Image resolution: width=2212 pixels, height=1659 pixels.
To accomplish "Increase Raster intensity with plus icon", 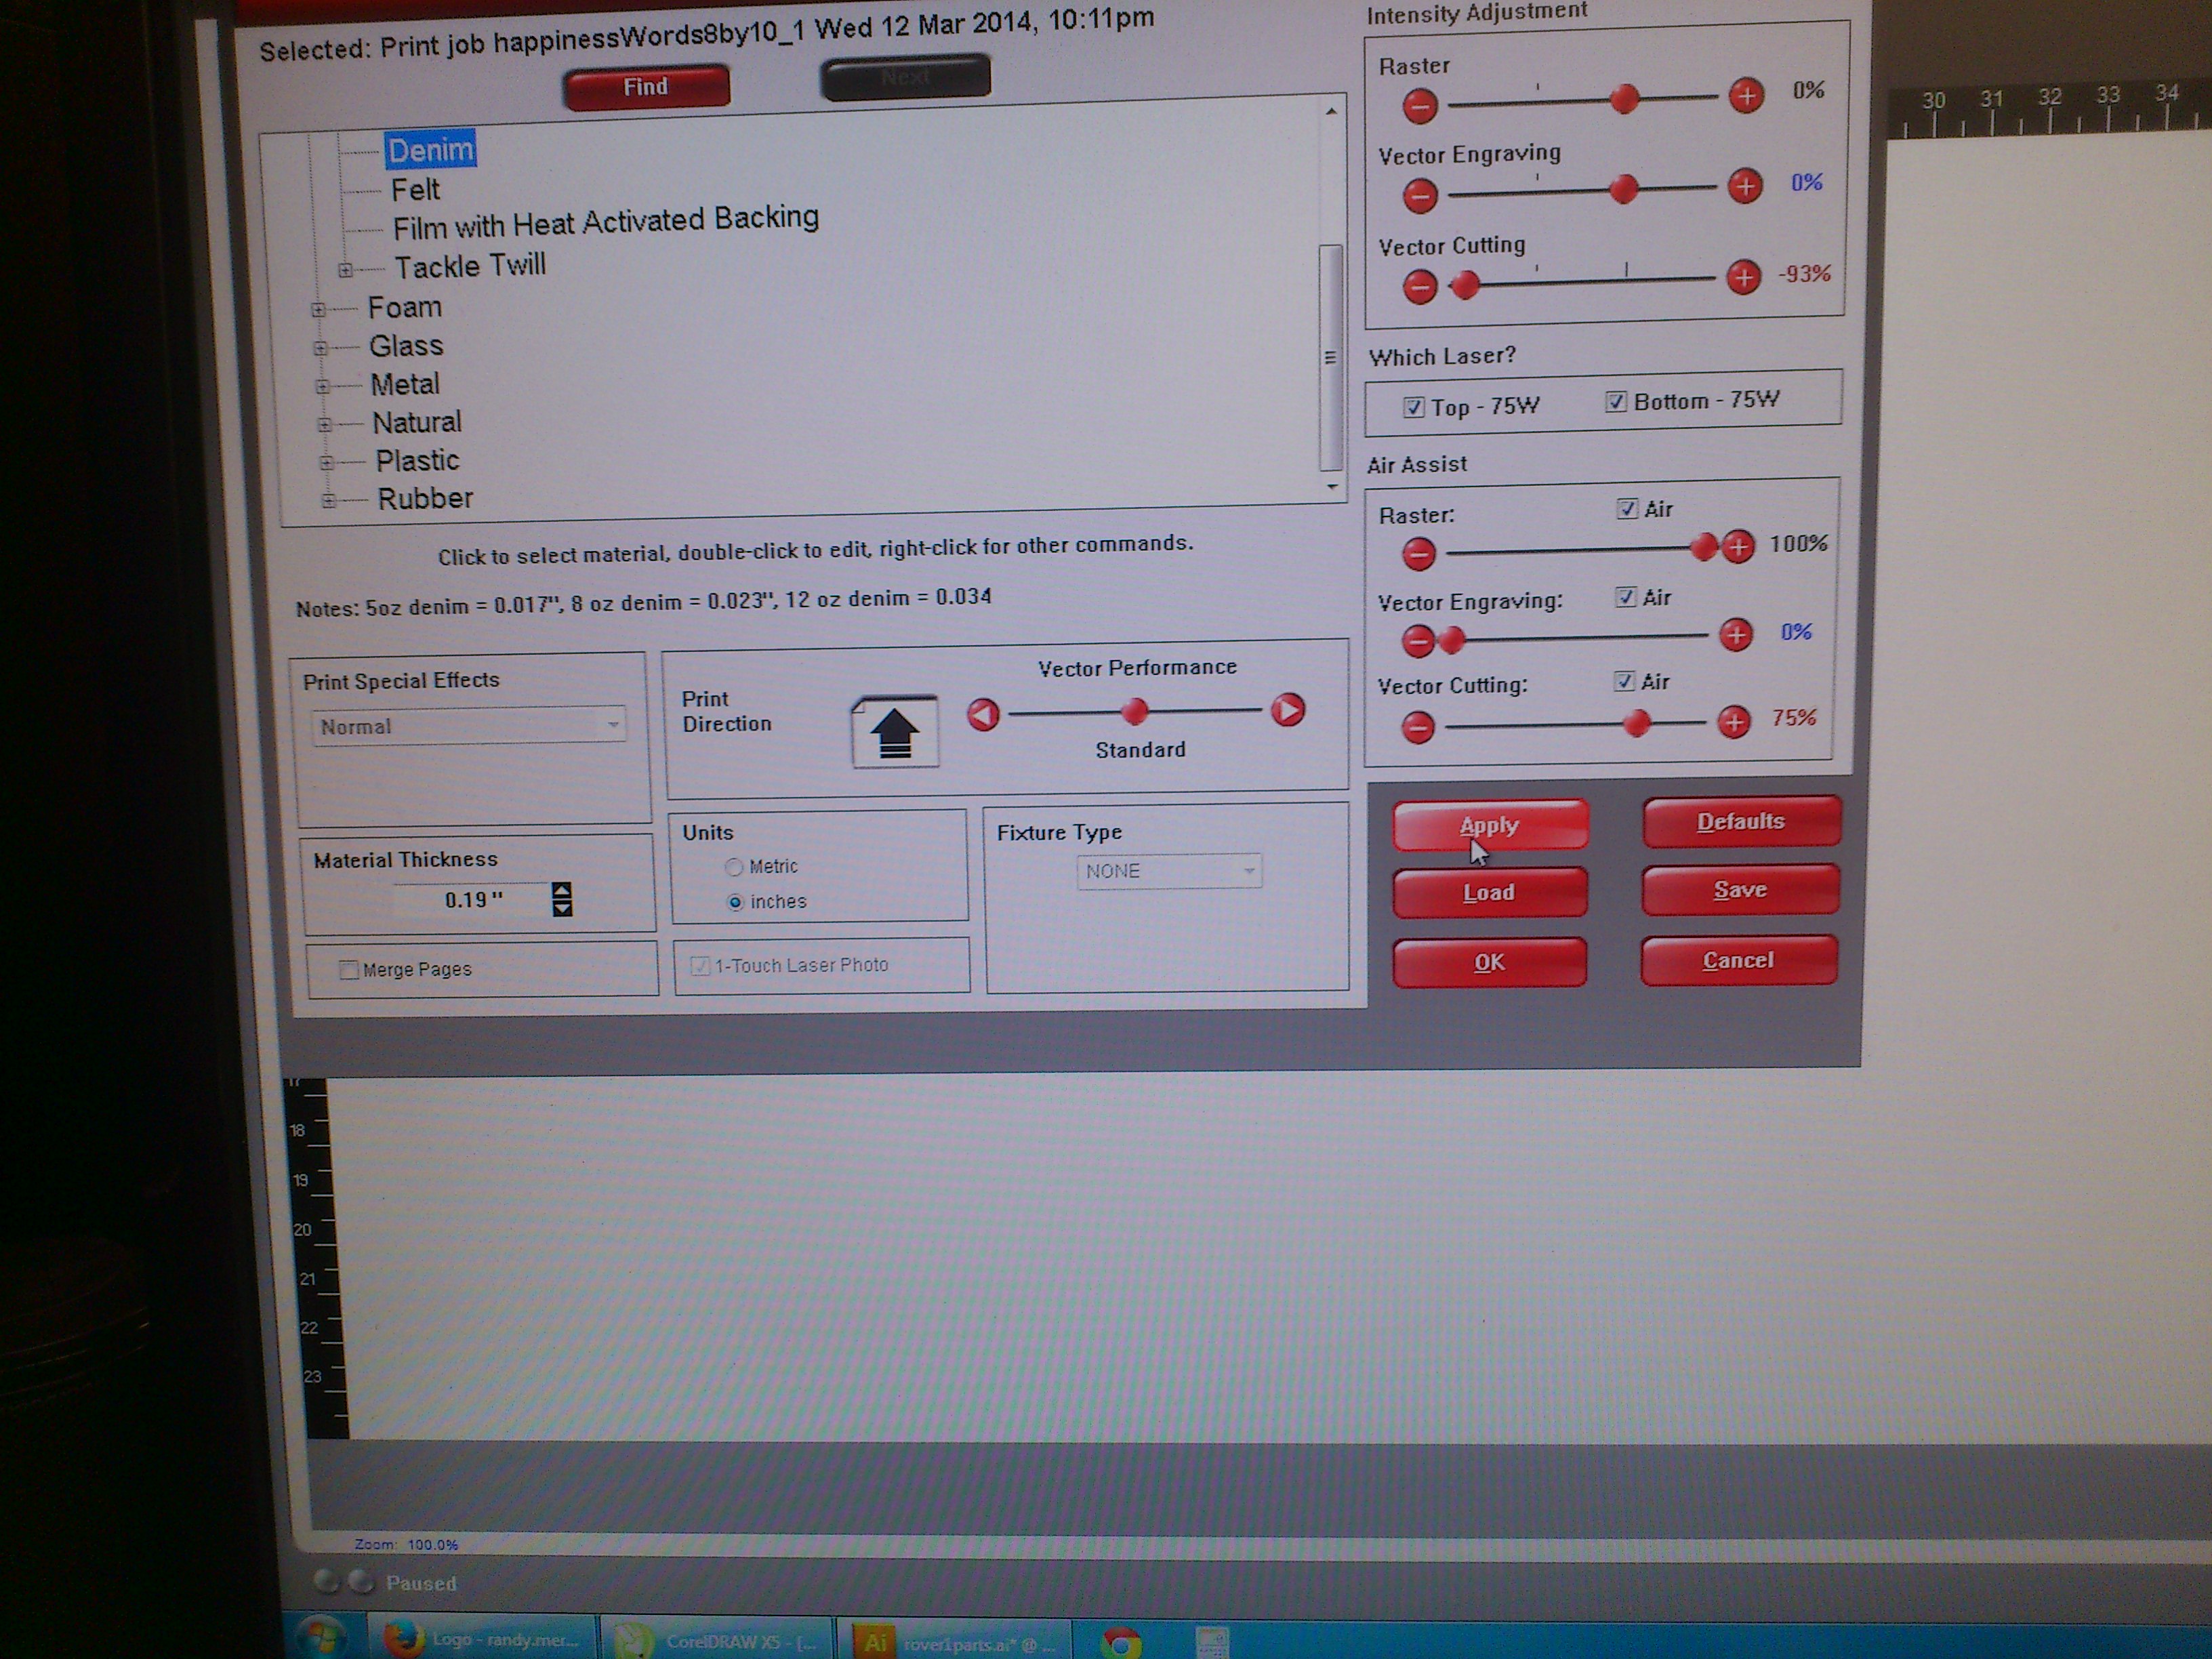I will tap(1746, 96).
